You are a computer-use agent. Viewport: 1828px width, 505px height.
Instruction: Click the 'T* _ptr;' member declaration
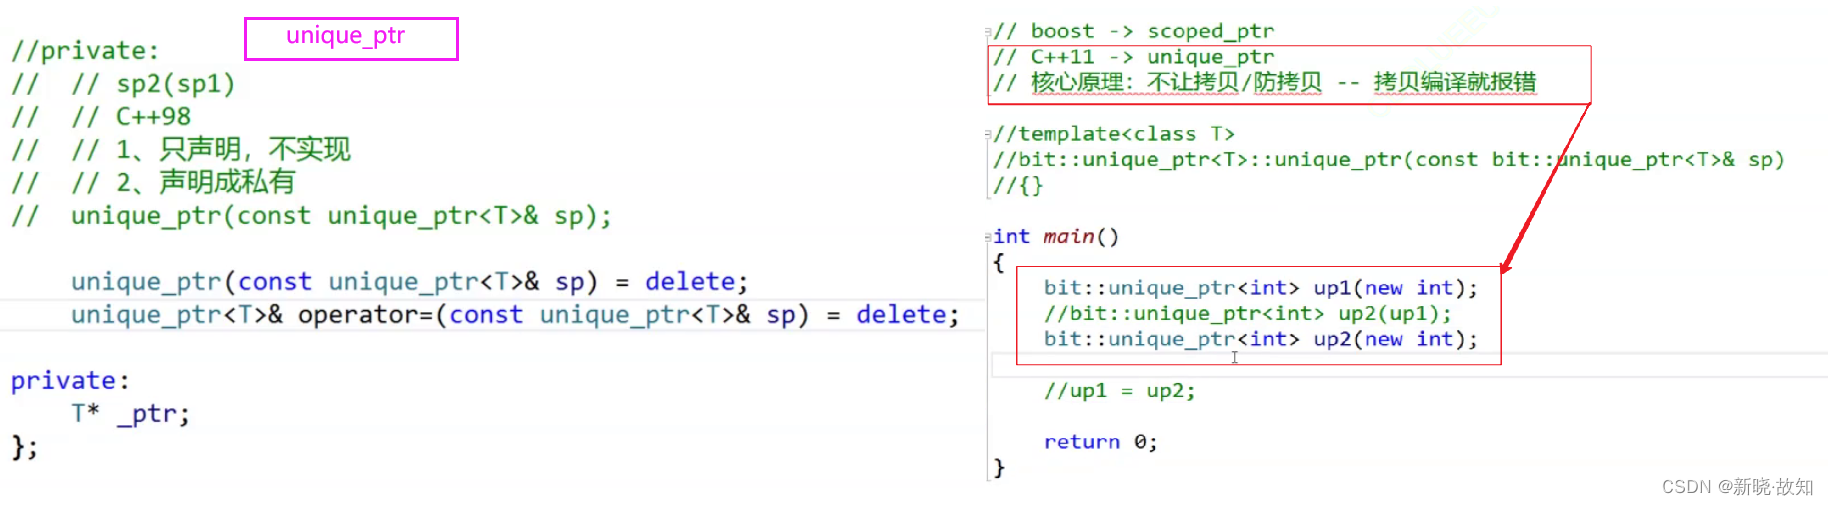(130, 413)
